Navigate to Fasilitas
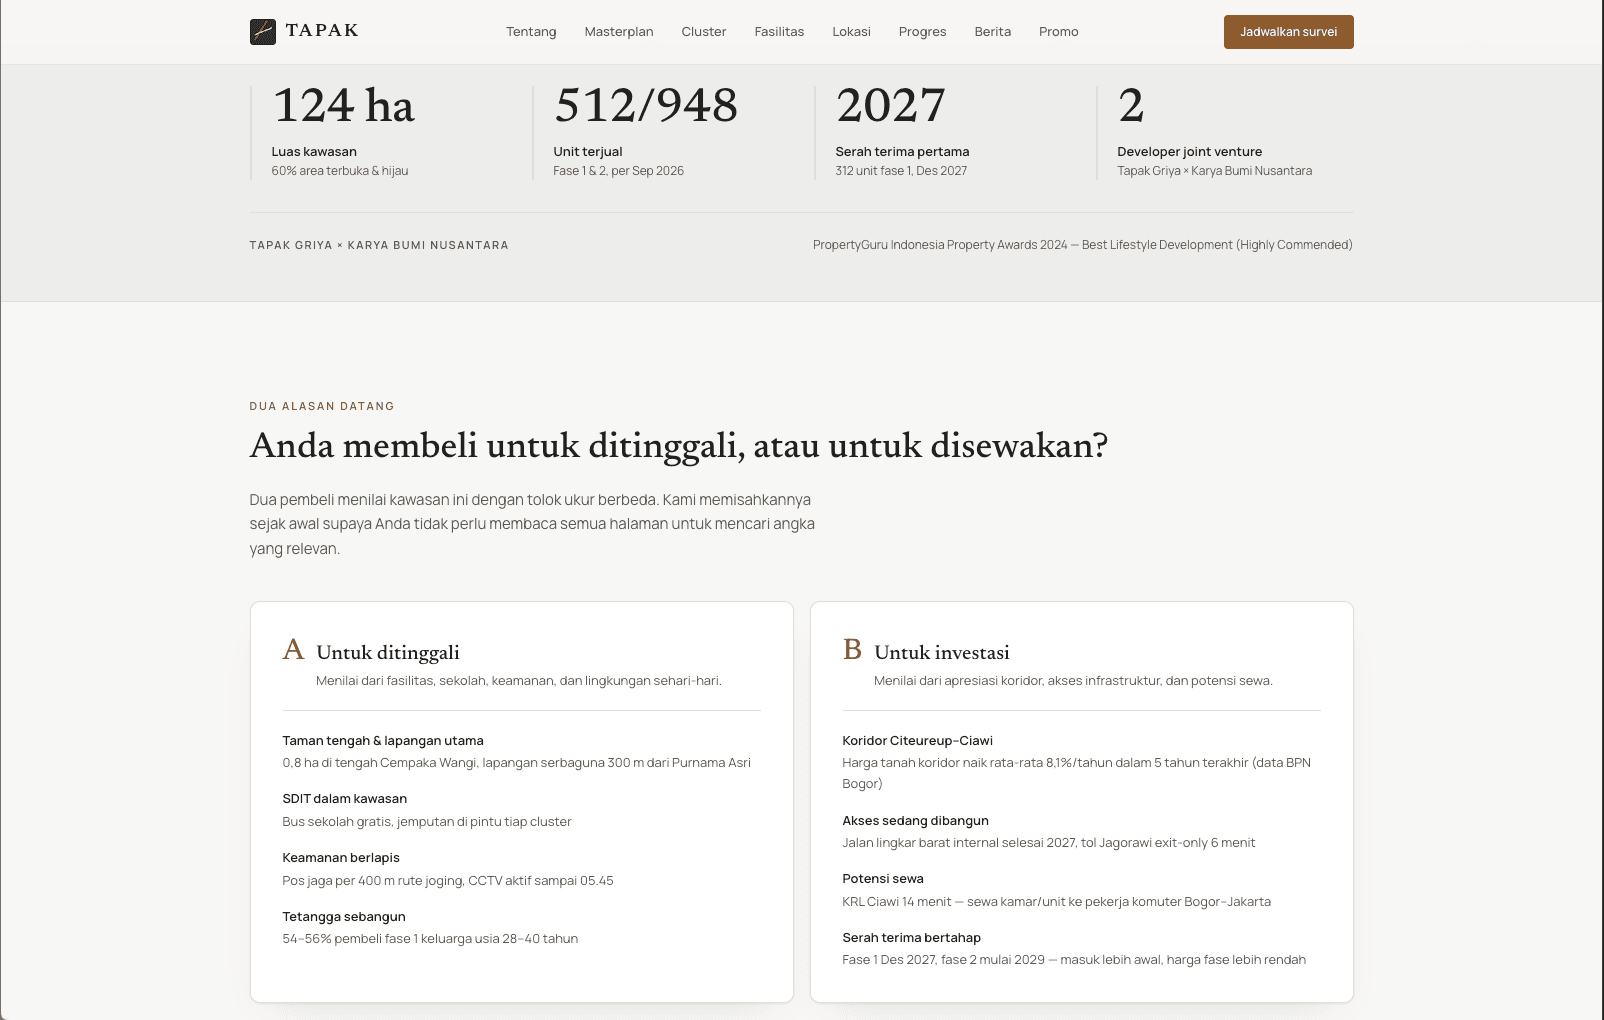1604x1020 pixels. (x=779, y=32)
